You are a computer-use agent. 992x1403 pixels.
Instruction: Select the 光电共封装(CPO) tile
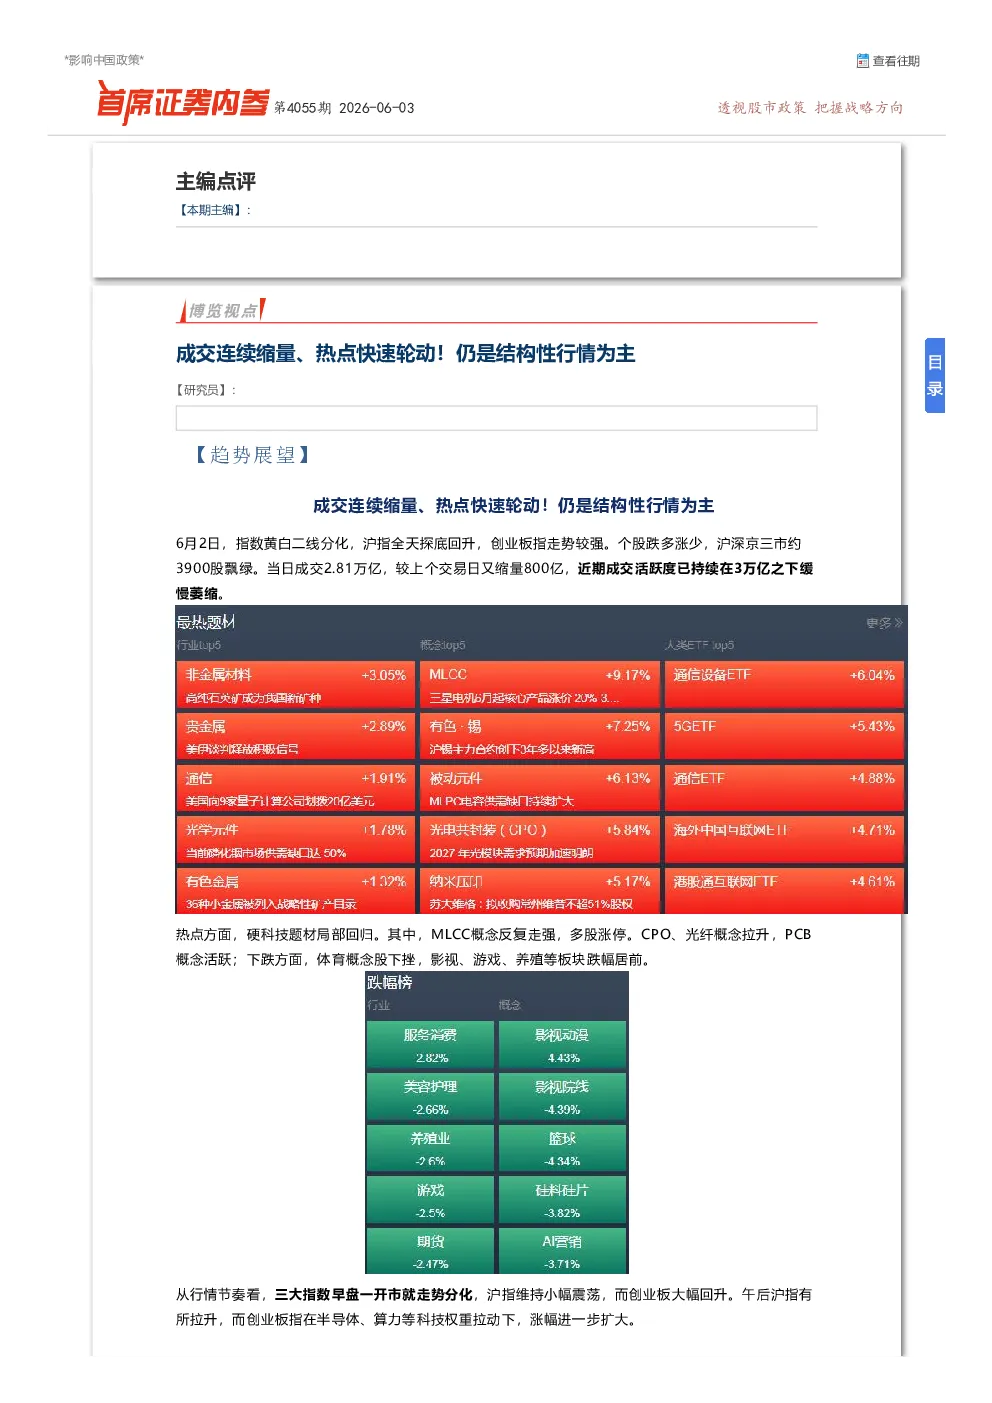539,840
